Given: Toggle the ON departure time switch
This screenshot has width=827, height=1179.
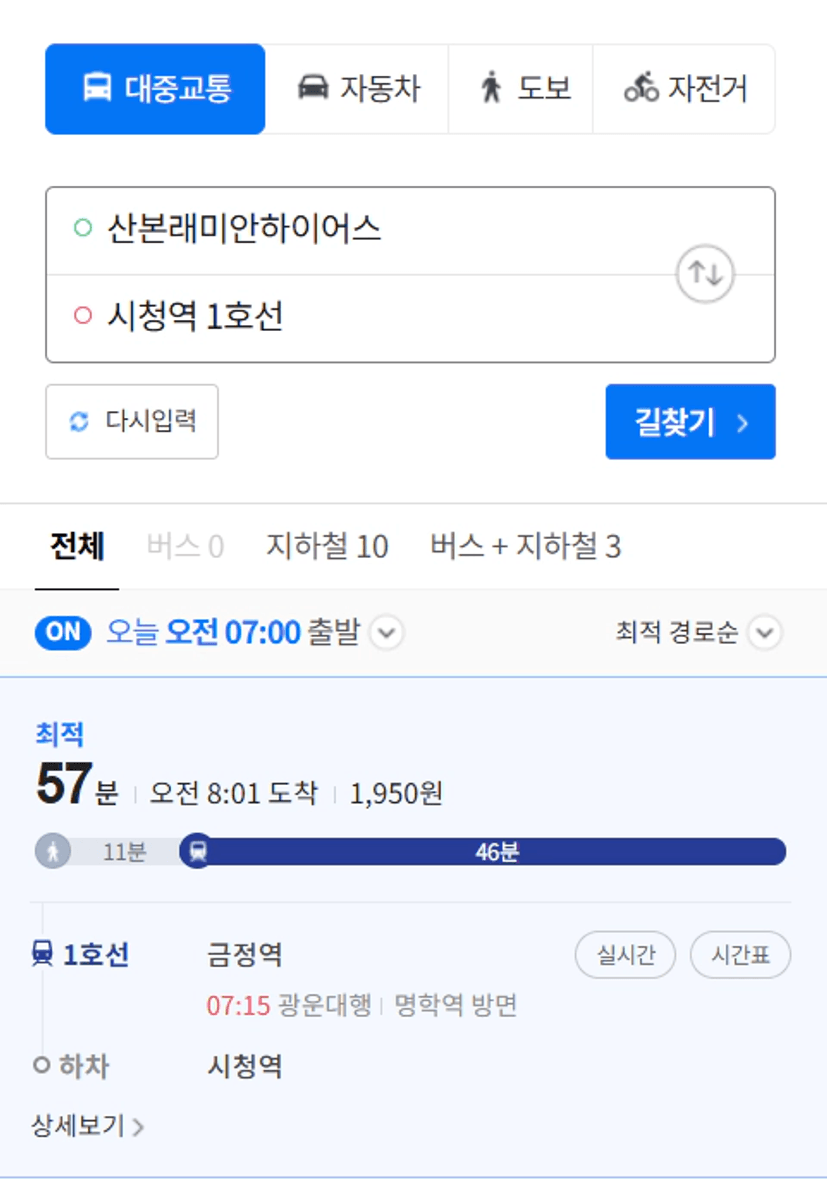Looking at the screenshot, I should coord(63,632).
